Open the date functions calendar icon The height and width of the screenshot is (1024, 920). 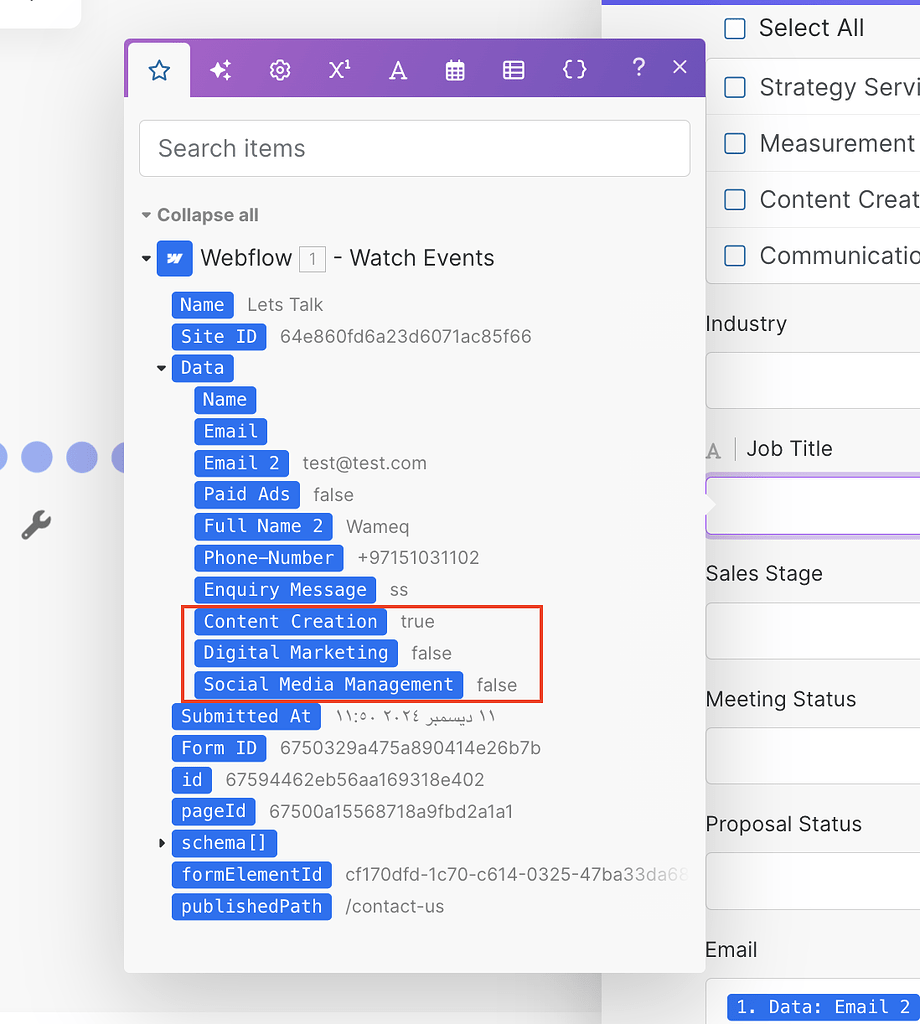point(455,70)
